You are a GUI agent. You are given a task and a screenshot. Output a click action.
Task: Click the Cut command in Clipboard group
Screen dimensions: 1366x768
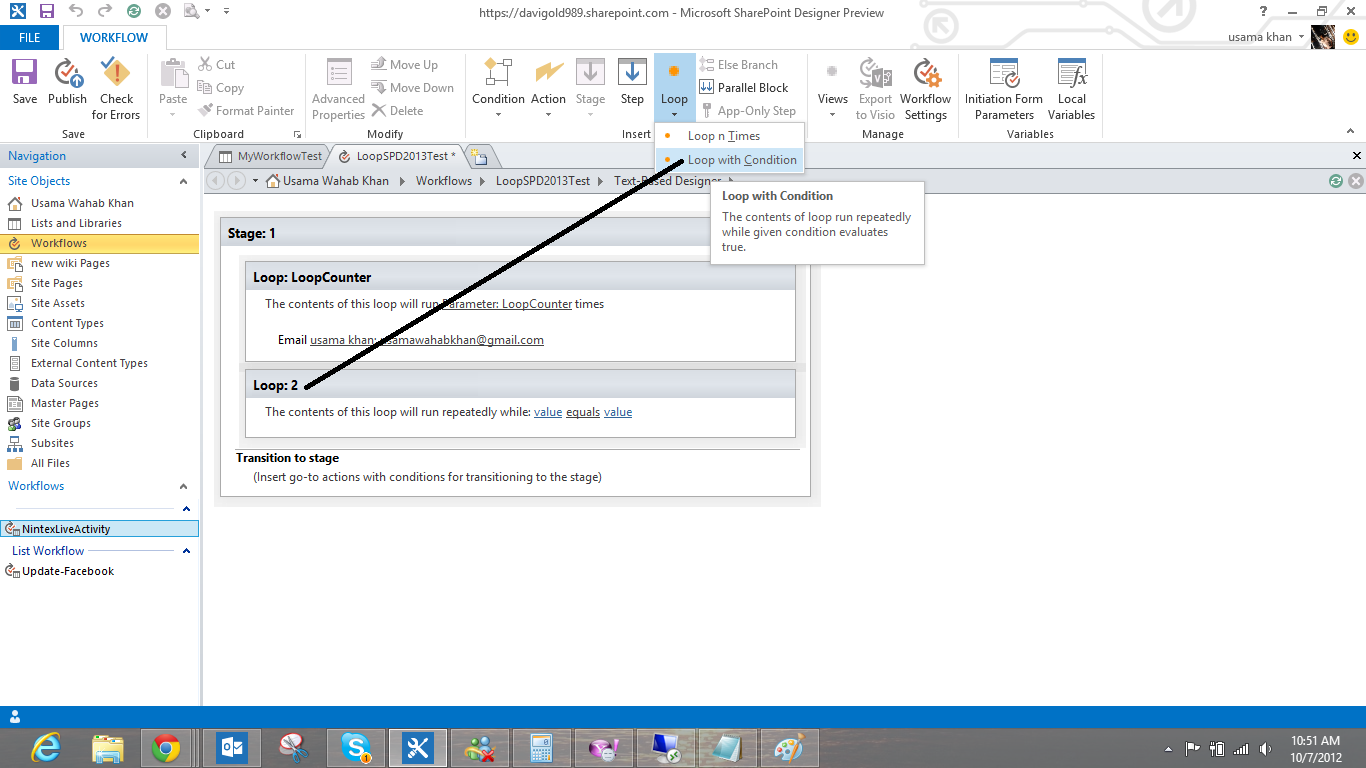pos(217,64)
